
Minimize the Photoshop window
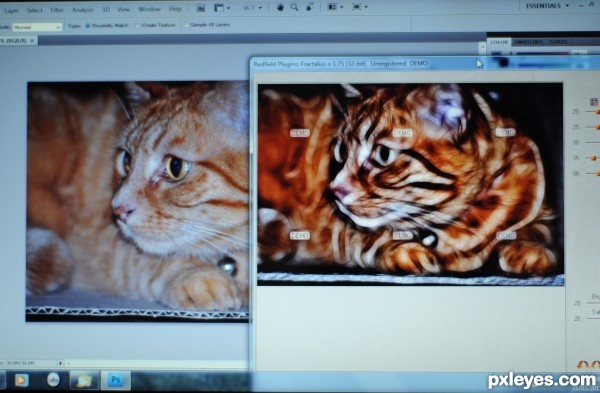pyautogui.click(x=581, y=5)
